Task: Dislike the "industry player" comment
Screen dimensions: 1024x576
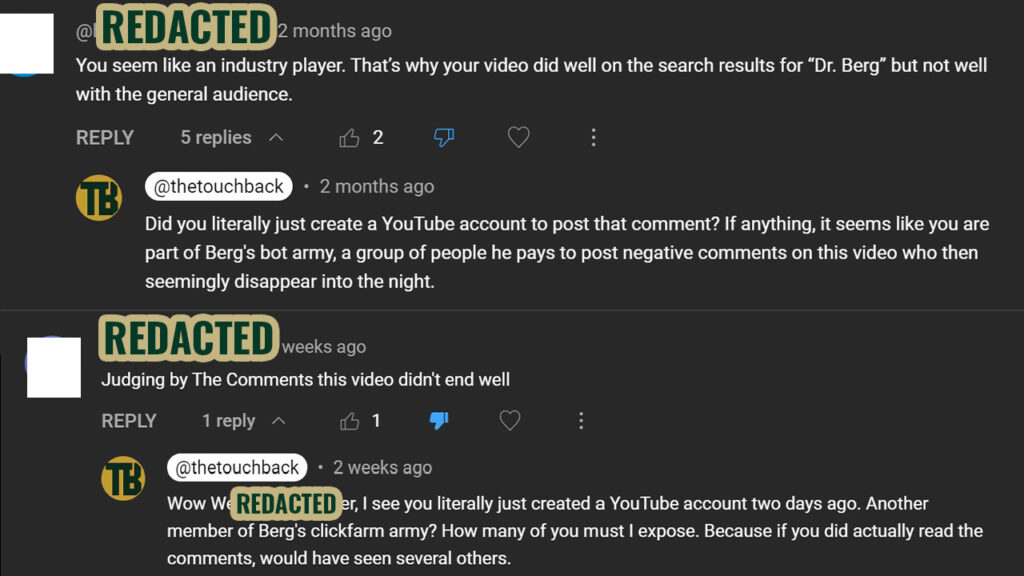Action: coord(444,138)
